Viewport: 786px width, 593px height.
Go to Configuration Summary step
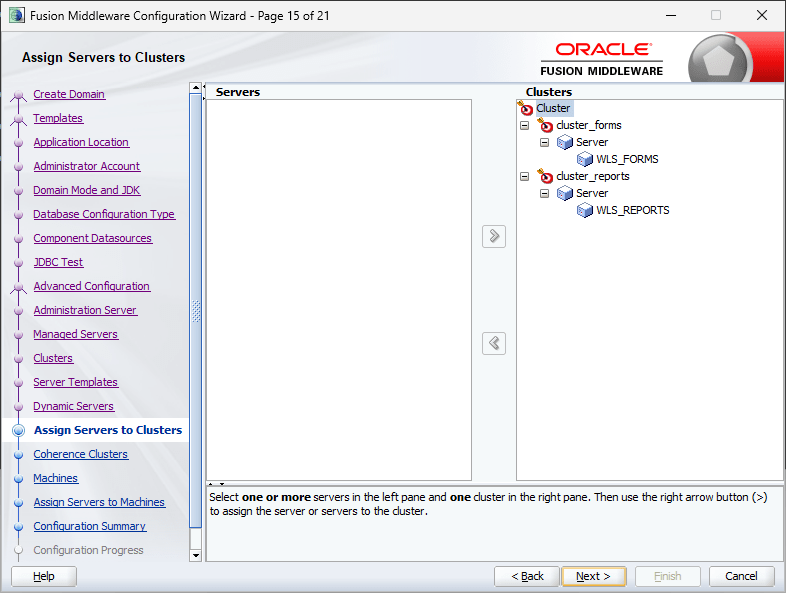90,526
